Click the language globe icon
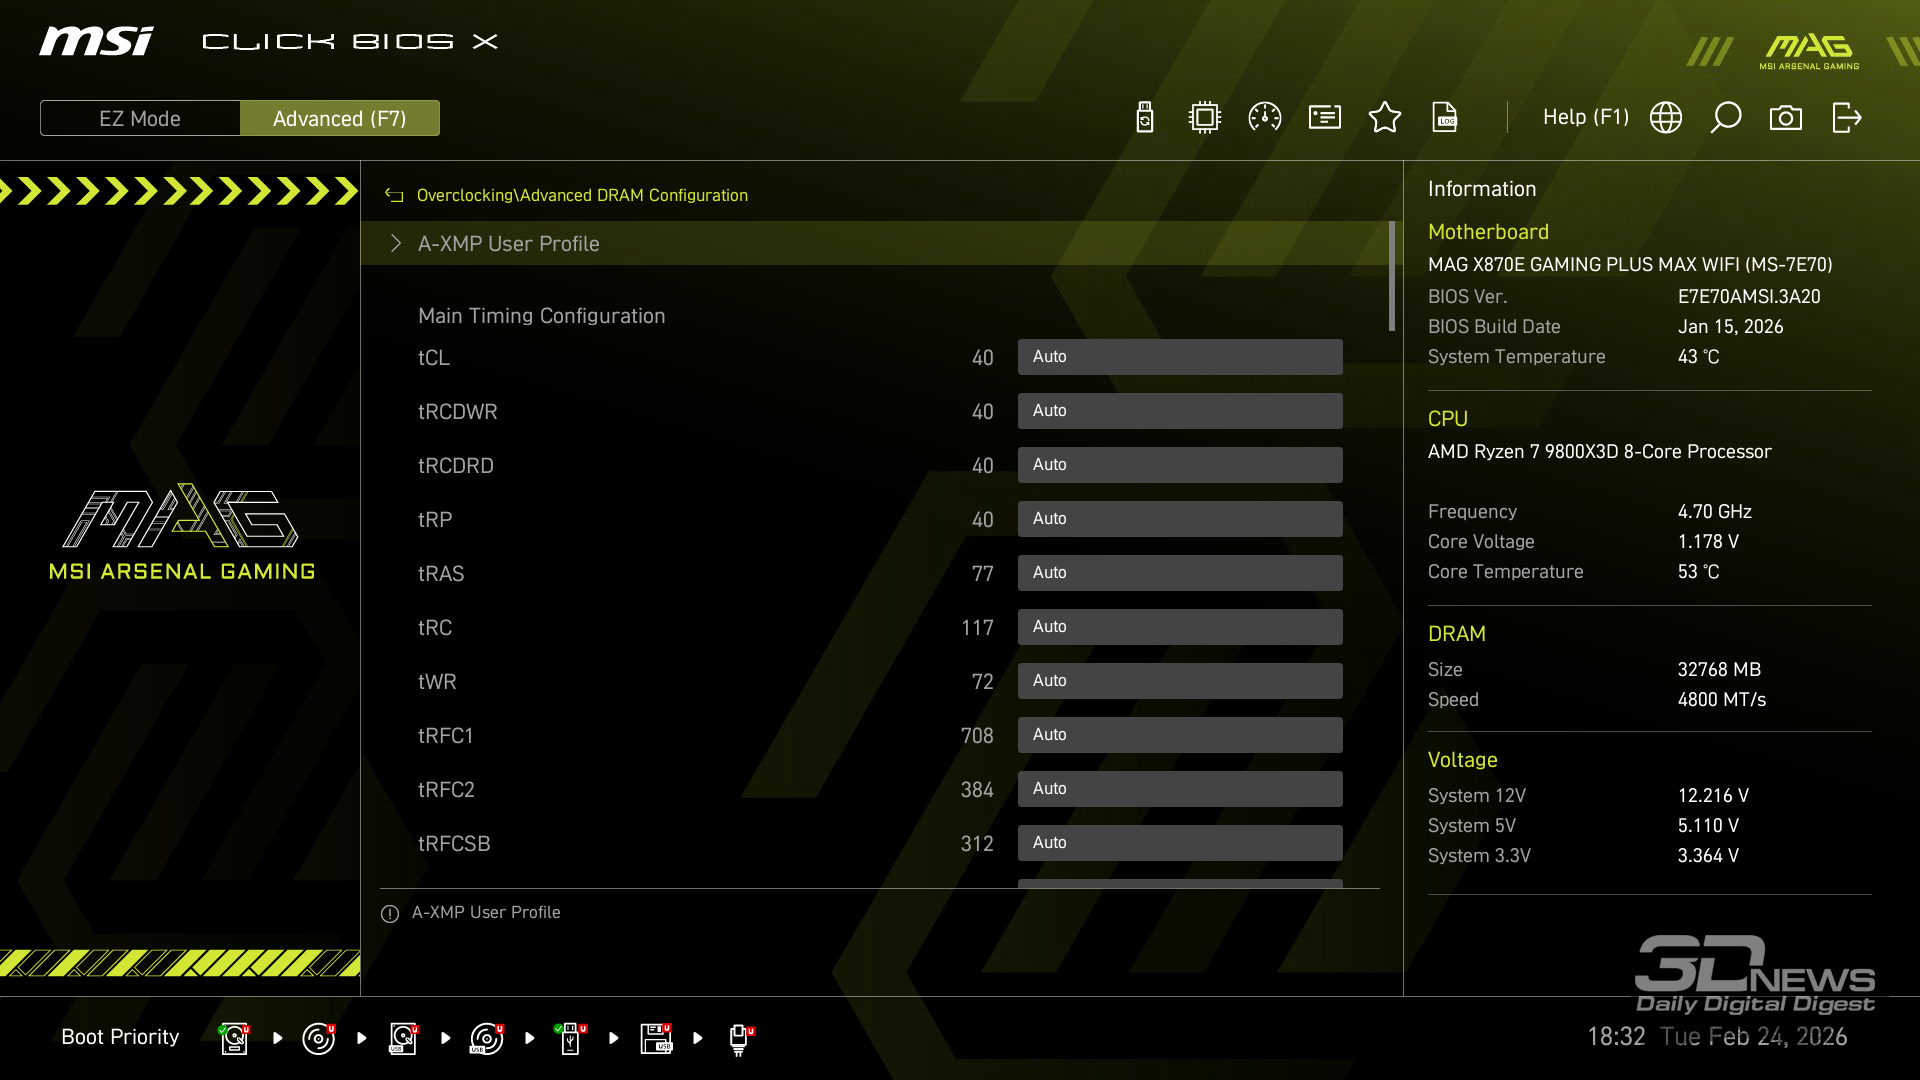 tap(1666, 118)
